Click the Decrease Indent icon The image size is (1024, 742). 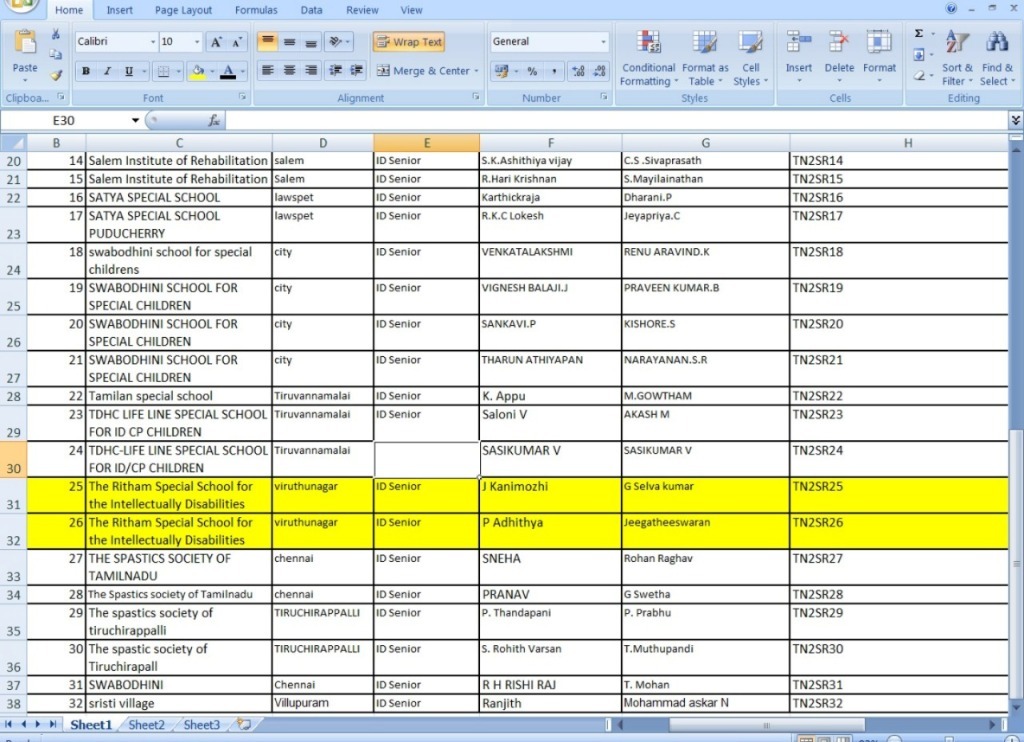click(x=335, y=71)
